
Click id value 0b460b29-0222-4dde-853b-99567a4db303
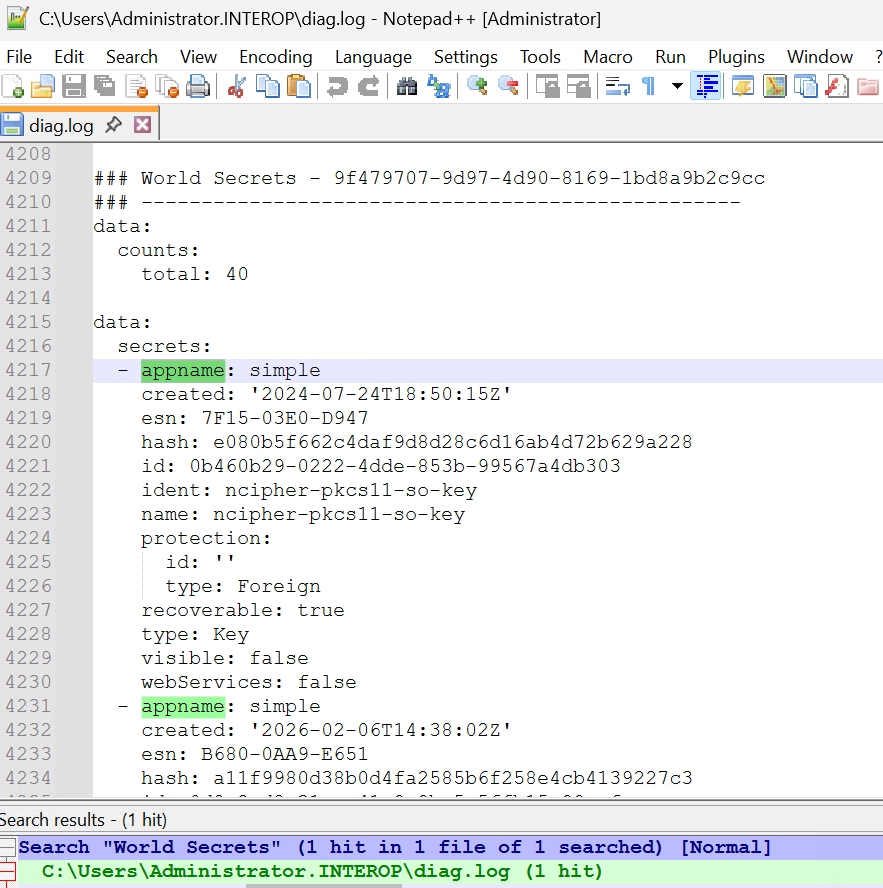[x=405, y=466]
